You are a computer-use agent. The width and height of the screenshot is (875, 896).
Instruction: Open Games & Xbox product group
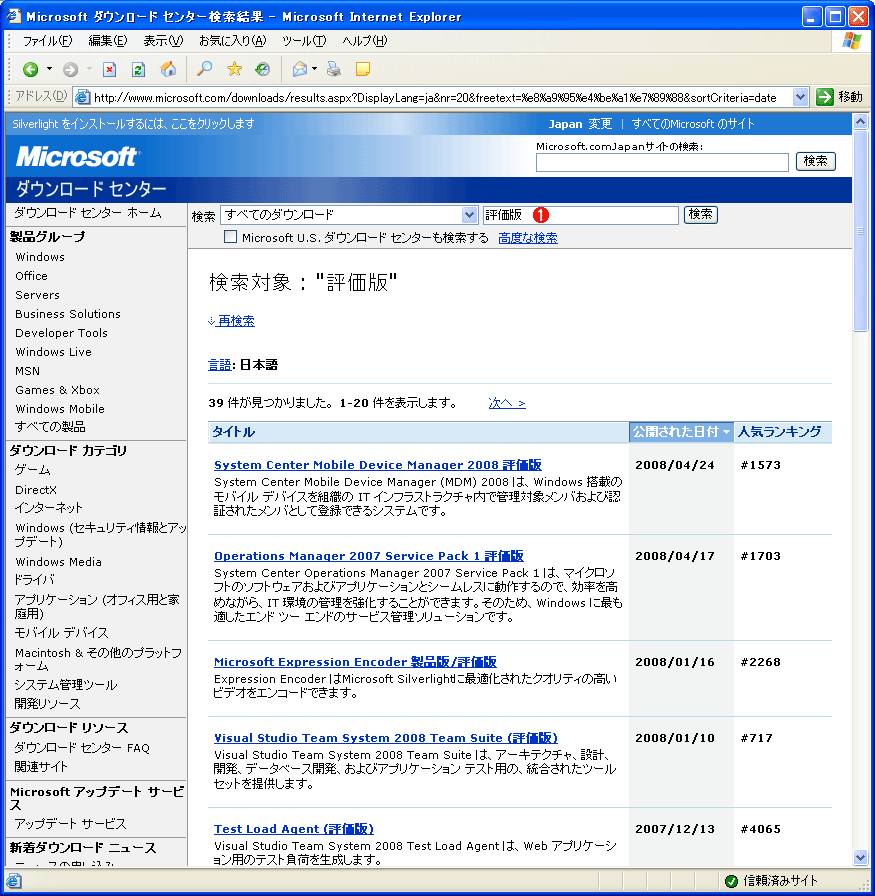click(57, 390)
